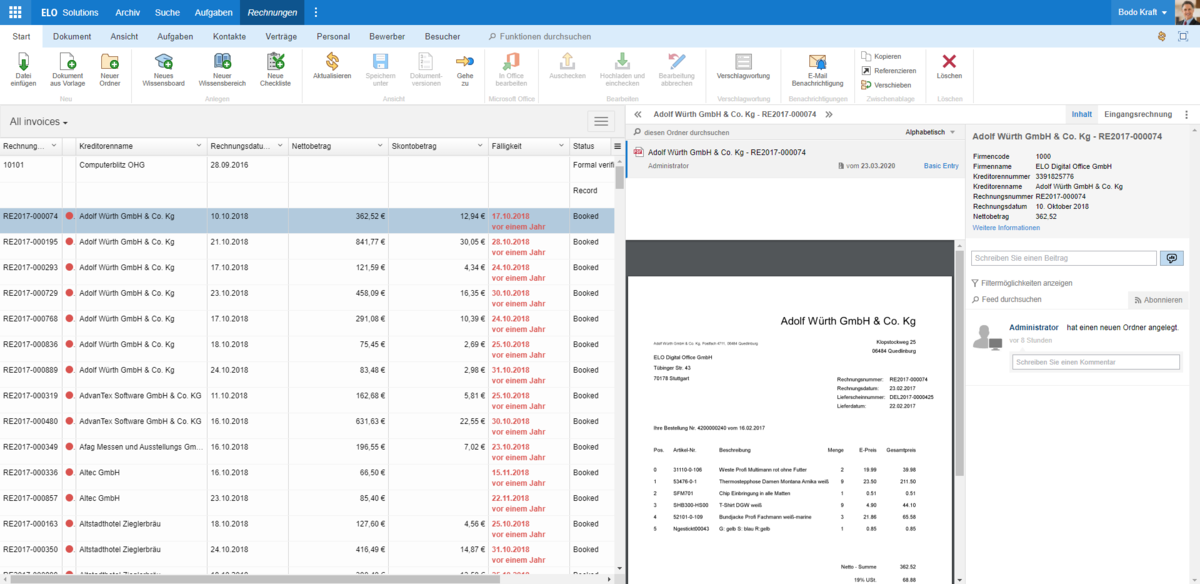Switch to the Dokument ribbon tab
1200x584 pixels.
(x=72, y=36)
